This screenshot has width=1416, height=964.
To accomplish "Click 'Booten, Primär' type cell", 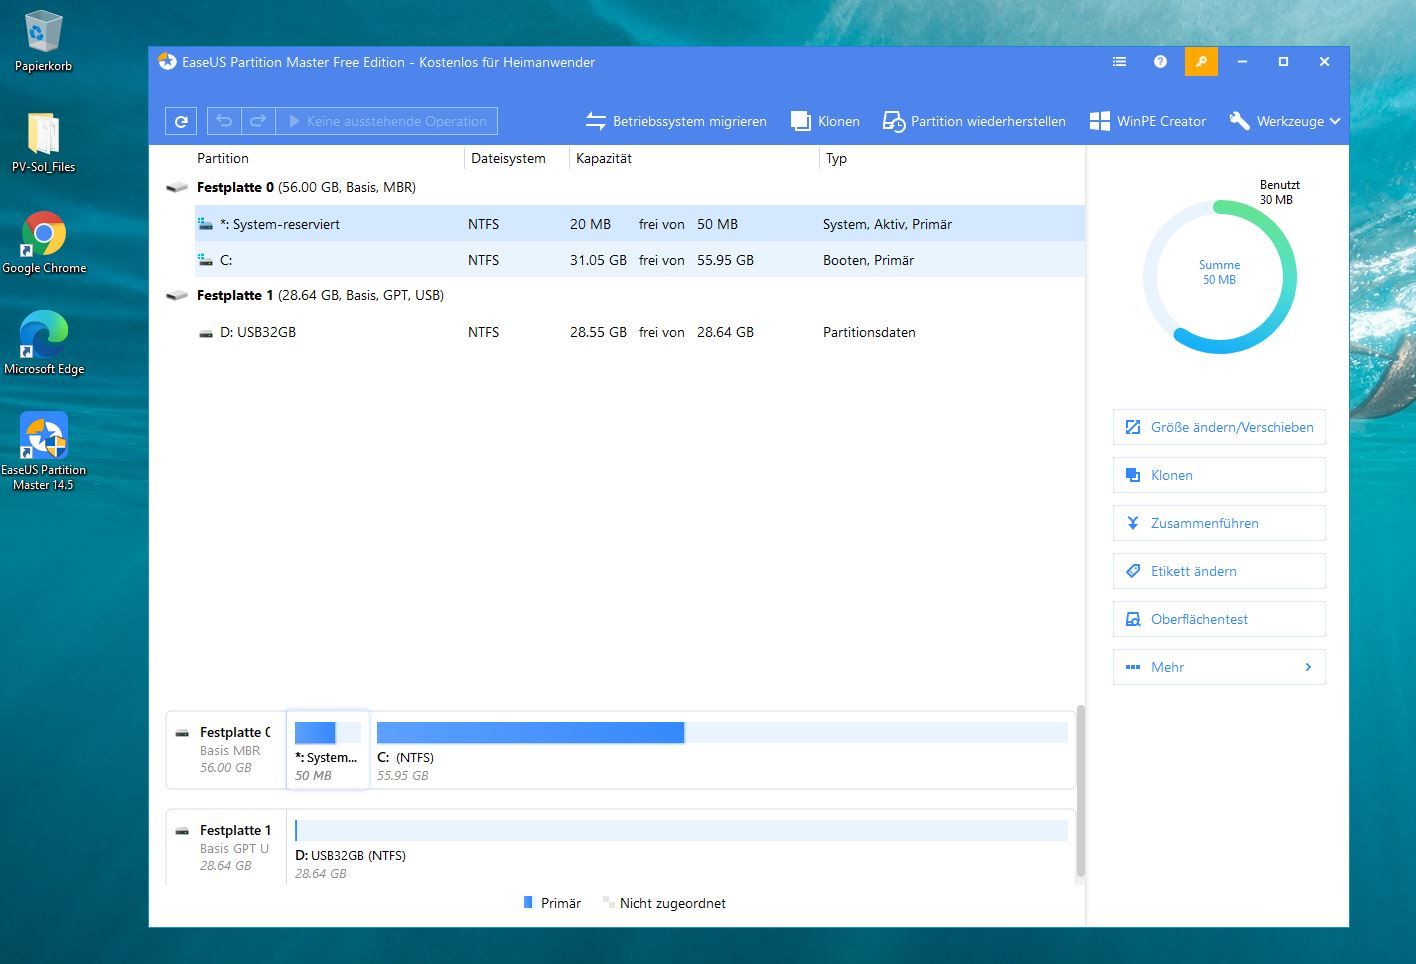I will click(868, 260).
